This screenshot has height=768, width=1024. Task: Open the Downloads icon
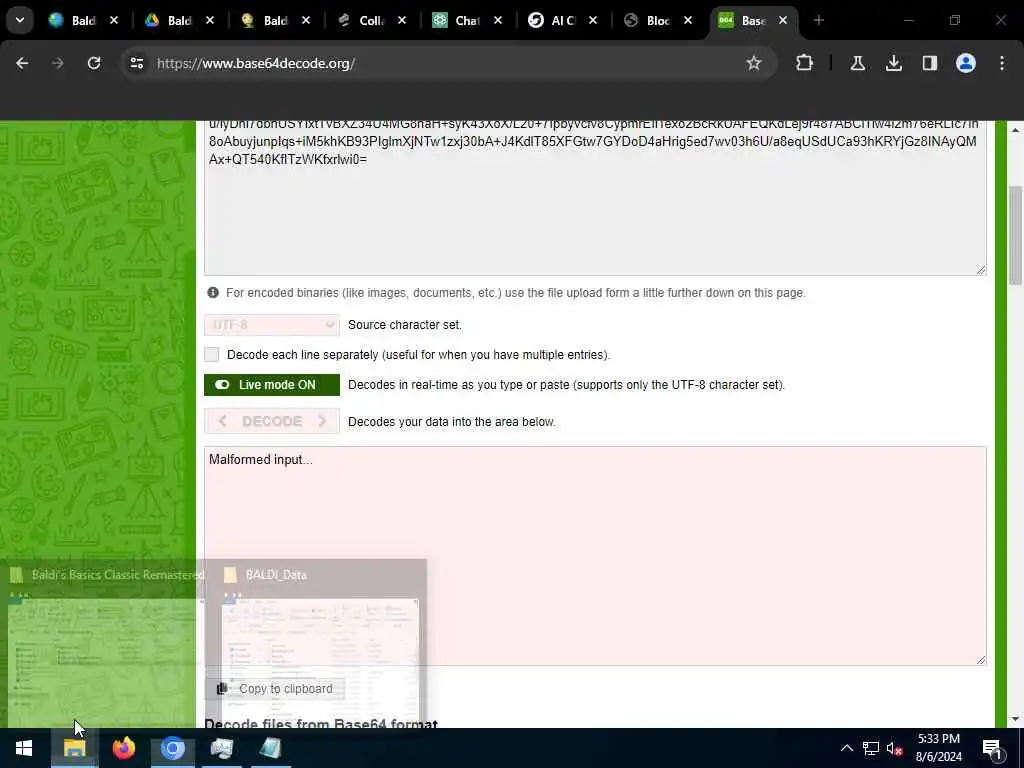click(x=893, y=63)
